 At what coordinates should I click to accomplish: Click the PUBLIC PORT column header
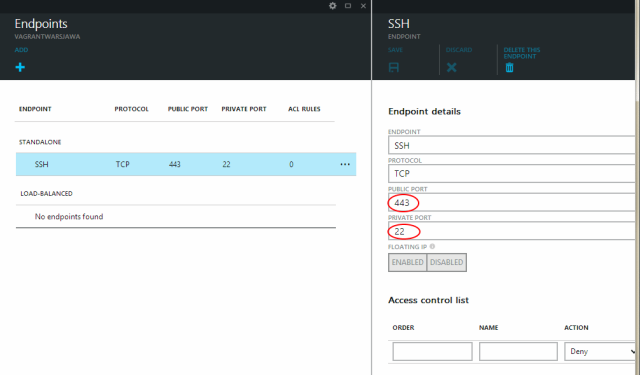click(188, 109)
